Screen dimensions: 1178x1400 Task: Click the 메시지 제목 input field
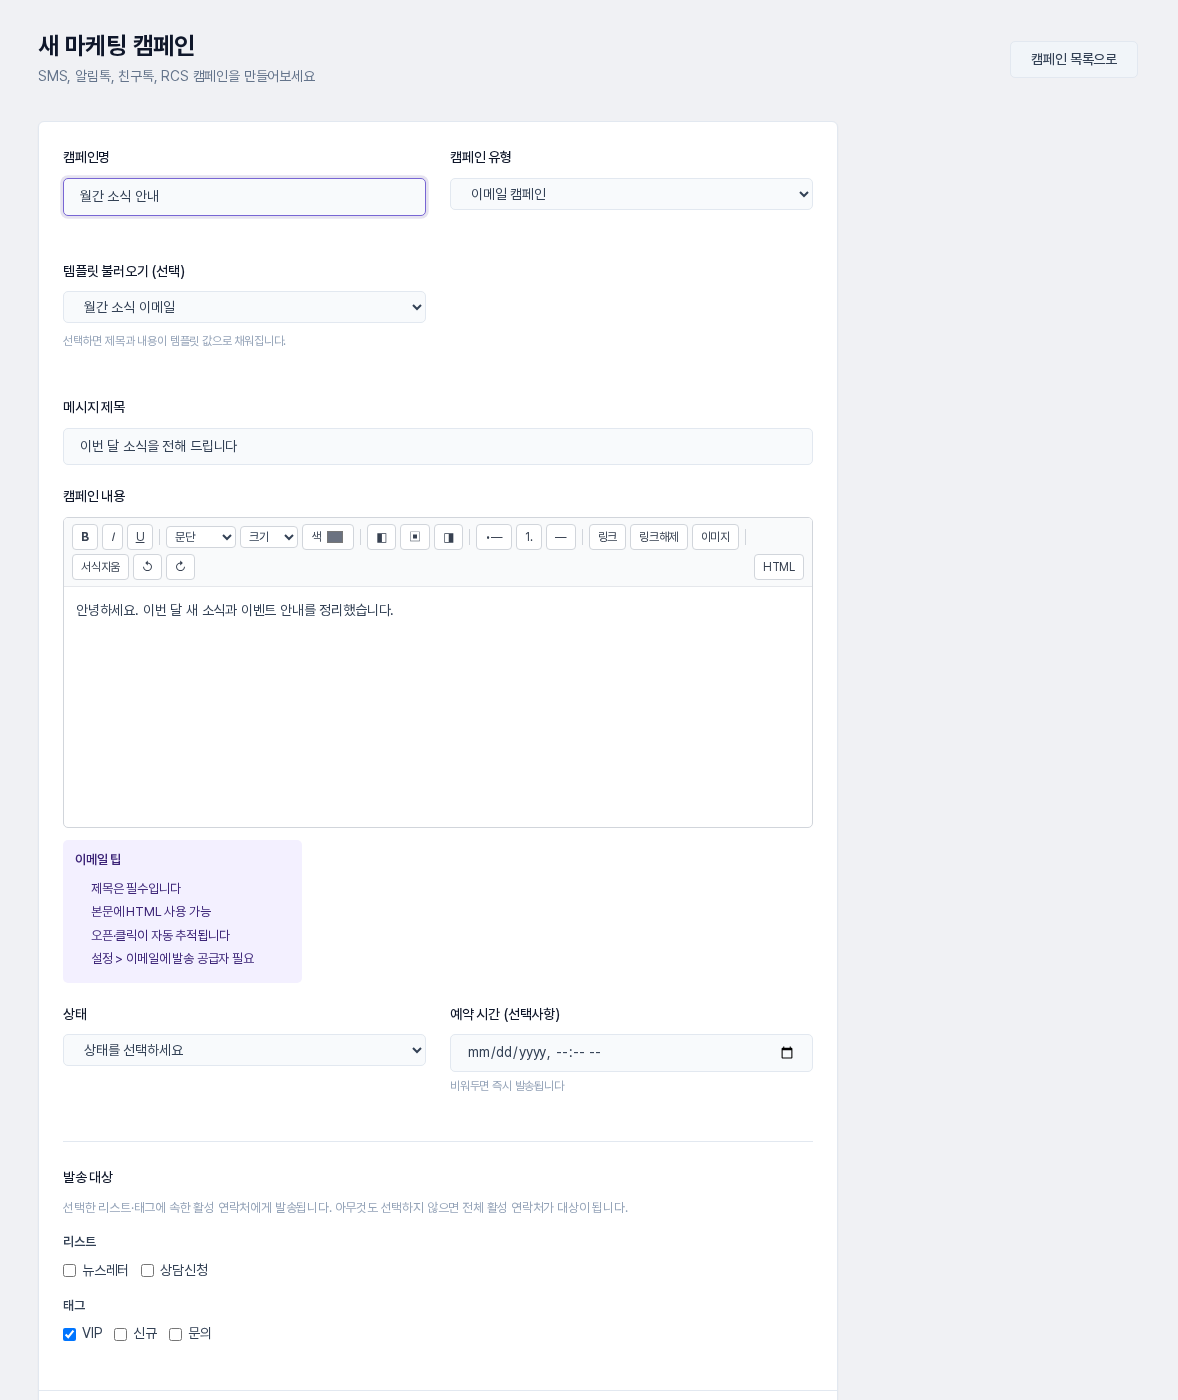coord(438,446)
